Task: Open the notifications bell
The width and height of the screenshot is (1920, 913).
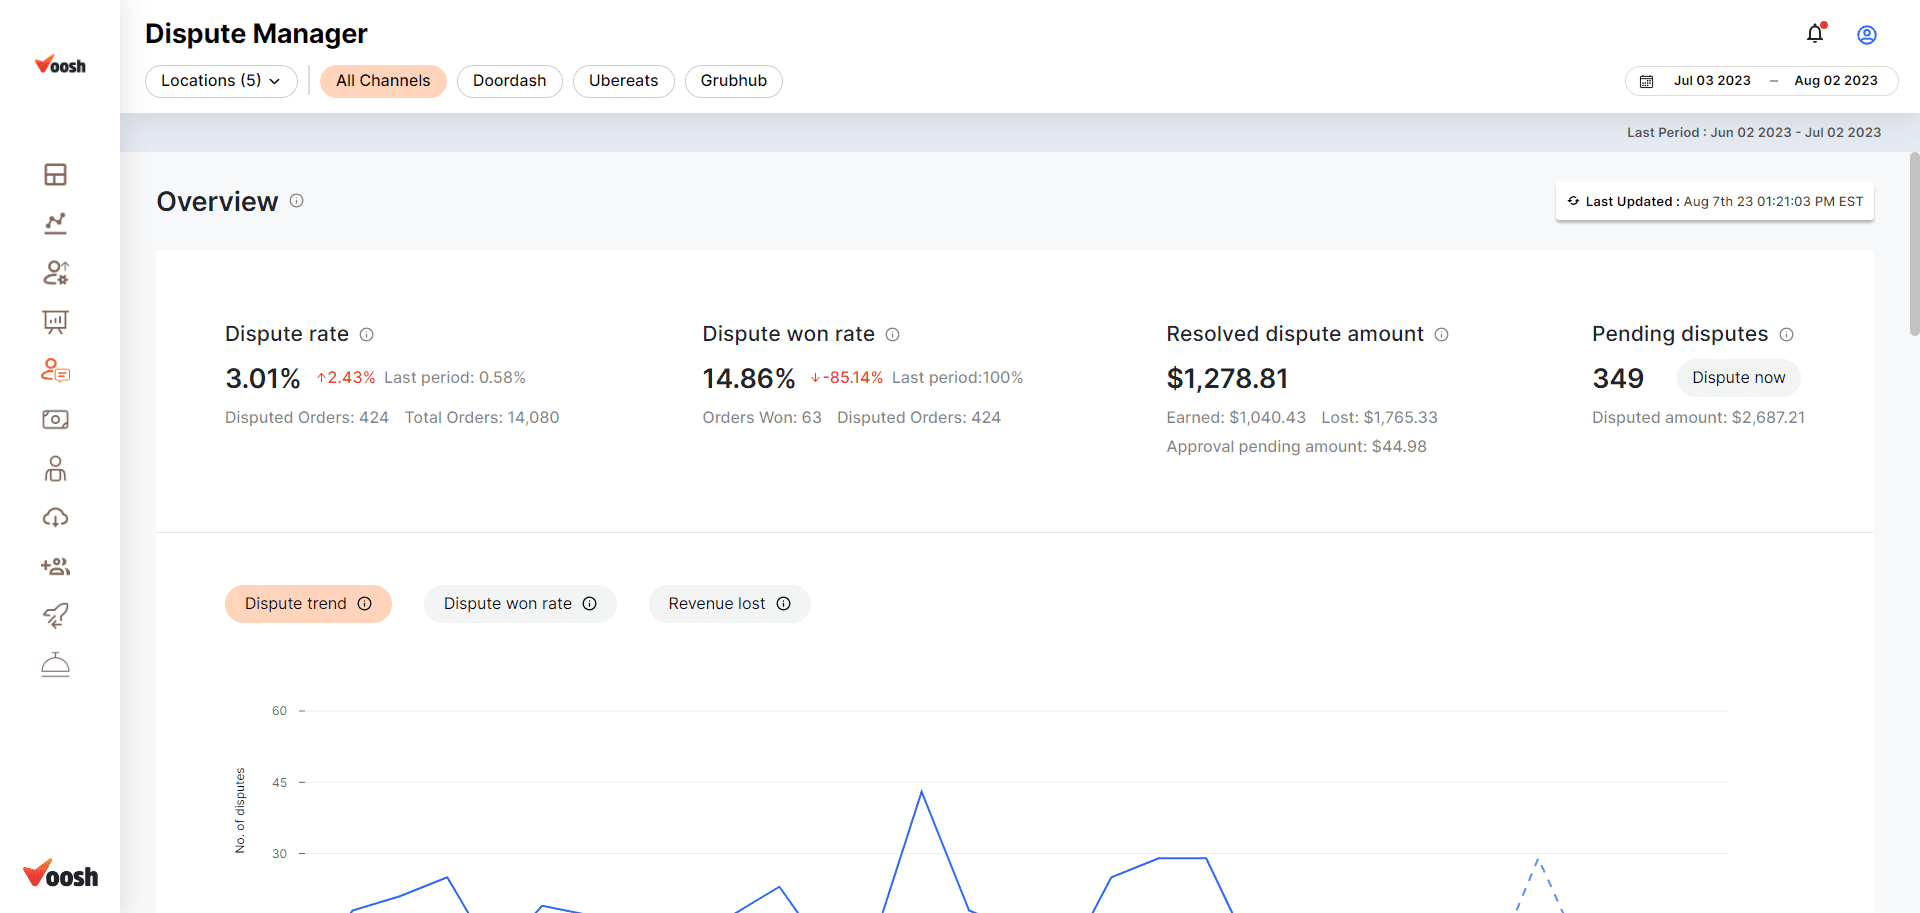Action: pyautogui.click(x=1815, y=34)
